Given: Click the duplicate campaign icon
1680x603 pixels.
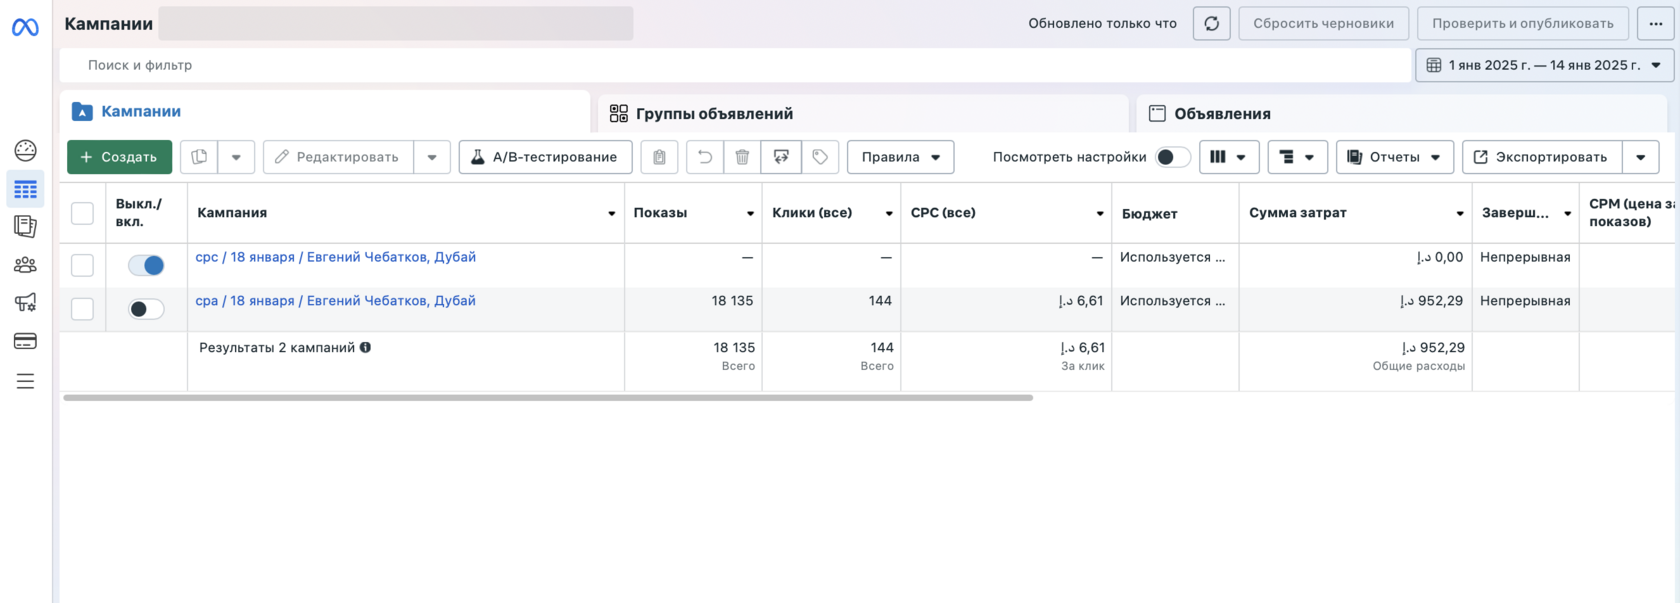Looking at the screenshot, I should point(199,157).
